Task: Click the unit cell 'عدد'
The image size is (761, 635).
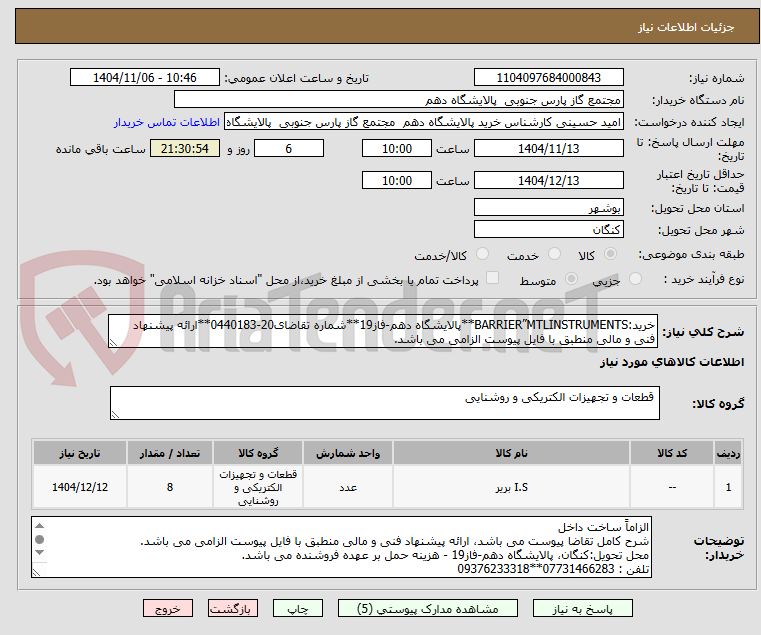Action: click(x=347, y=487)
